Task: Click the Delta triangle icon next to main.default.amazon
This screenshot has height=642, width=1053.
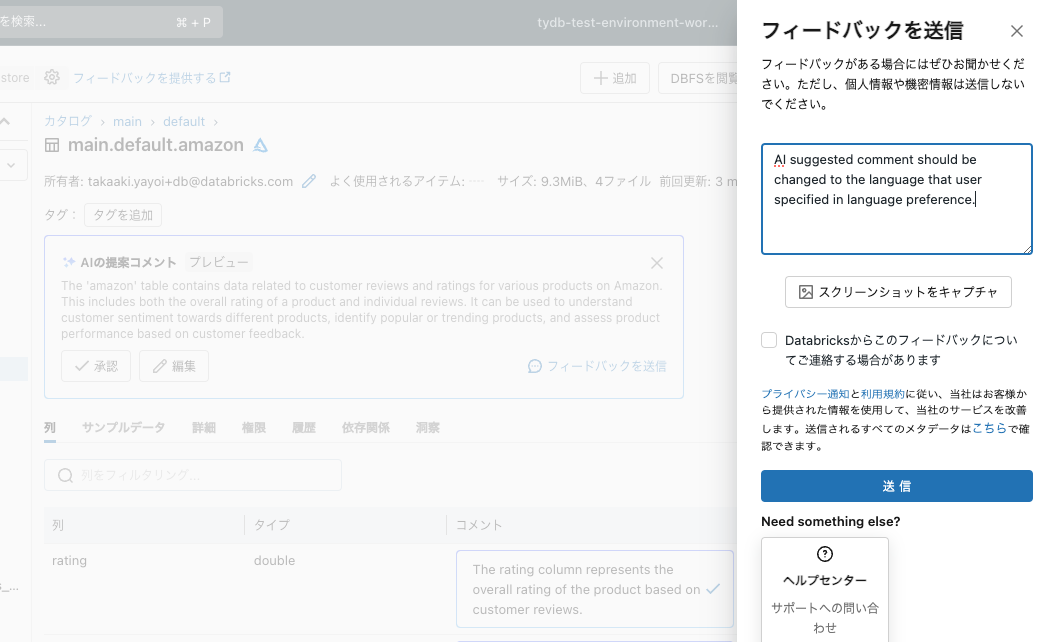Action: point(259,144)
